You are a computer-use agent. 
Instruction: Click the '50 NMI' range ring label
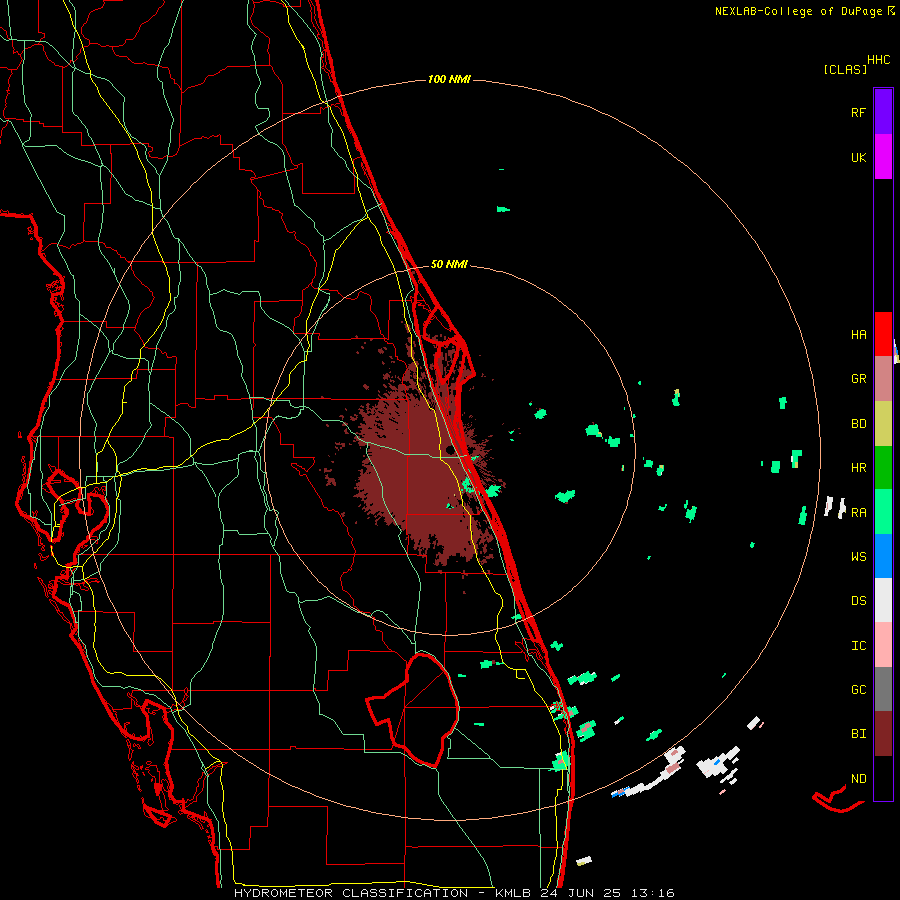pos(449,264)
